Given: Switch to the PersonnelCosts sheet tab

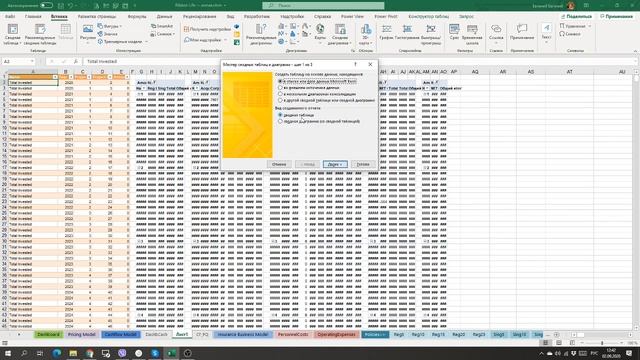Looking at the screenshot, I should pyautogui.click(x=293, y=334).
